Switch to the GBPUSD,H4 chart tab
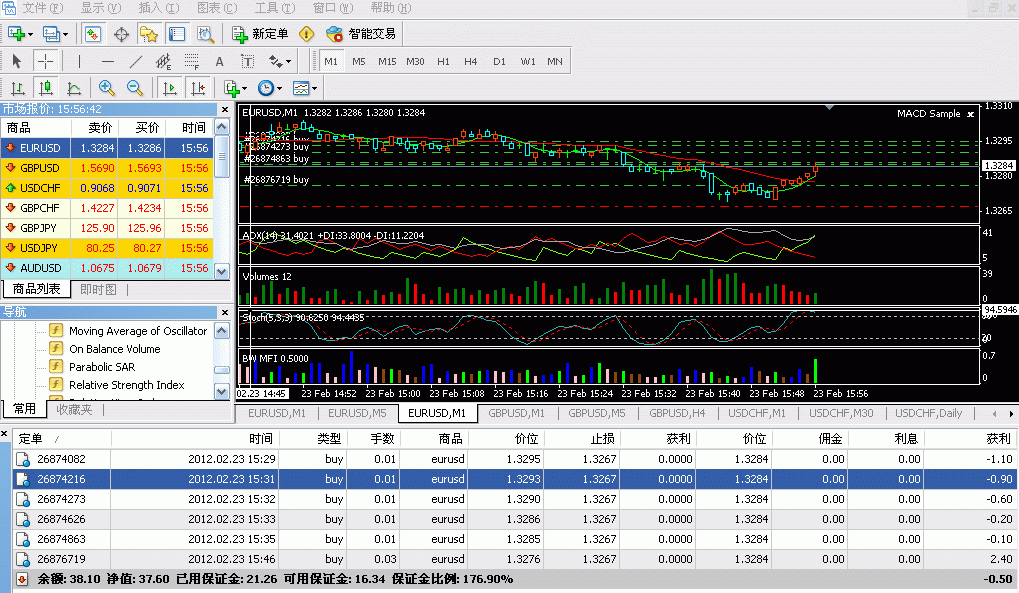Screen dimensions: 1019x593 (x=677, y=413)
